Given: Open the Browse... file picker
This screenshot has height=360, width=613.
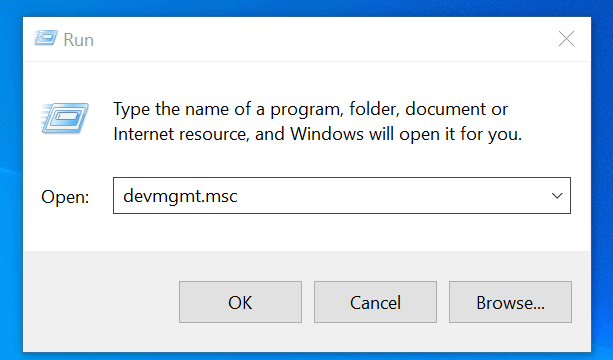Looking at the screenshot, I should coord(510,302).
